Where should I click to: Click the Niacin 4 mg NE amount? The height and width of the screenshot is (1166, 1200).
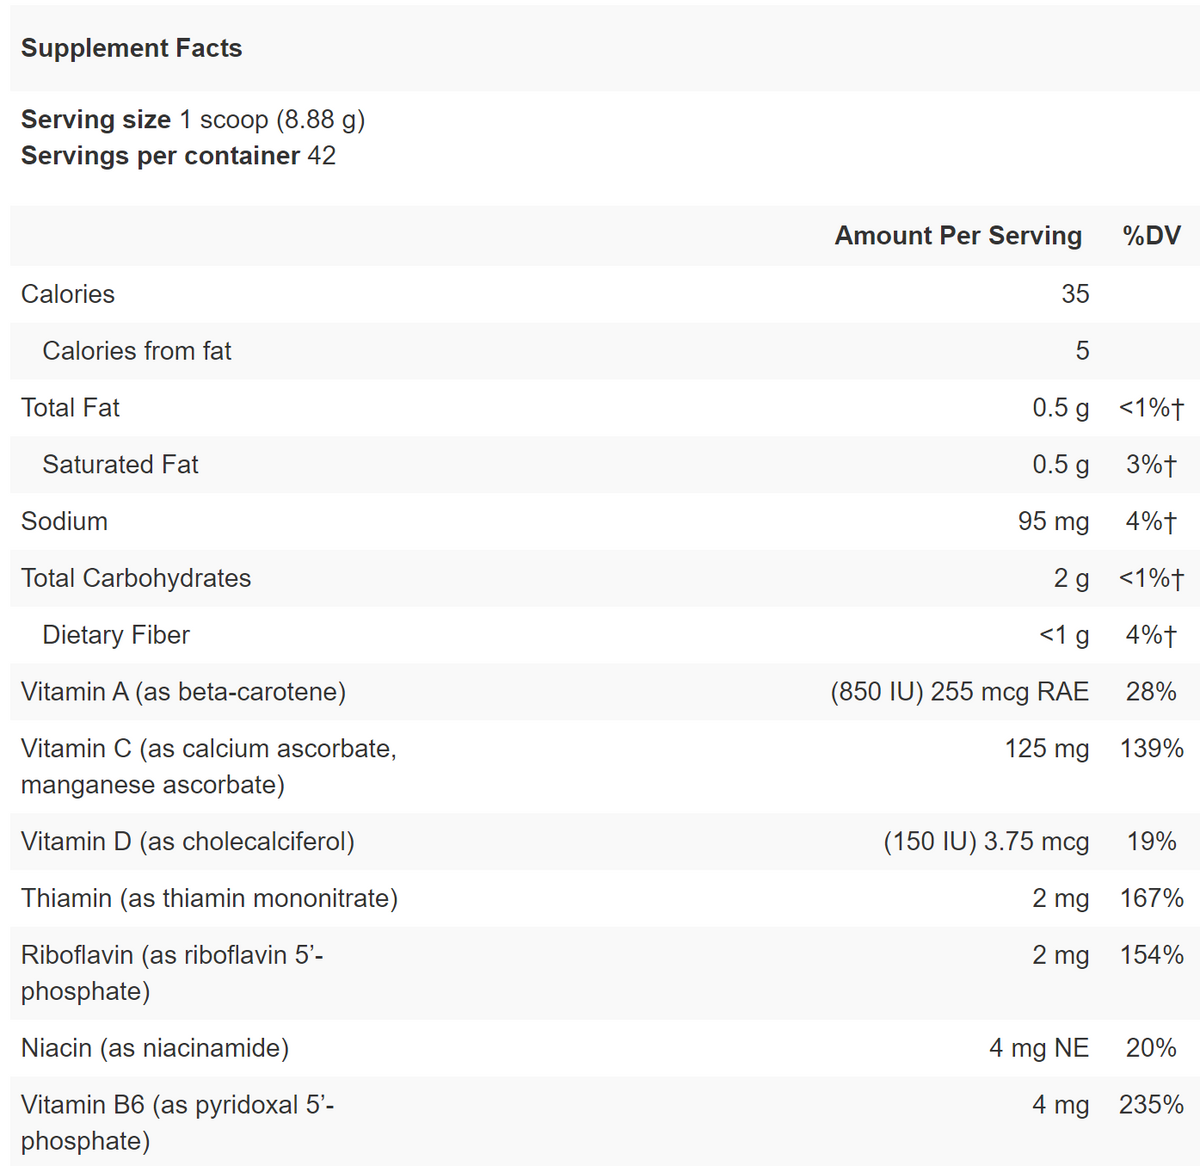[1038, 1048]
